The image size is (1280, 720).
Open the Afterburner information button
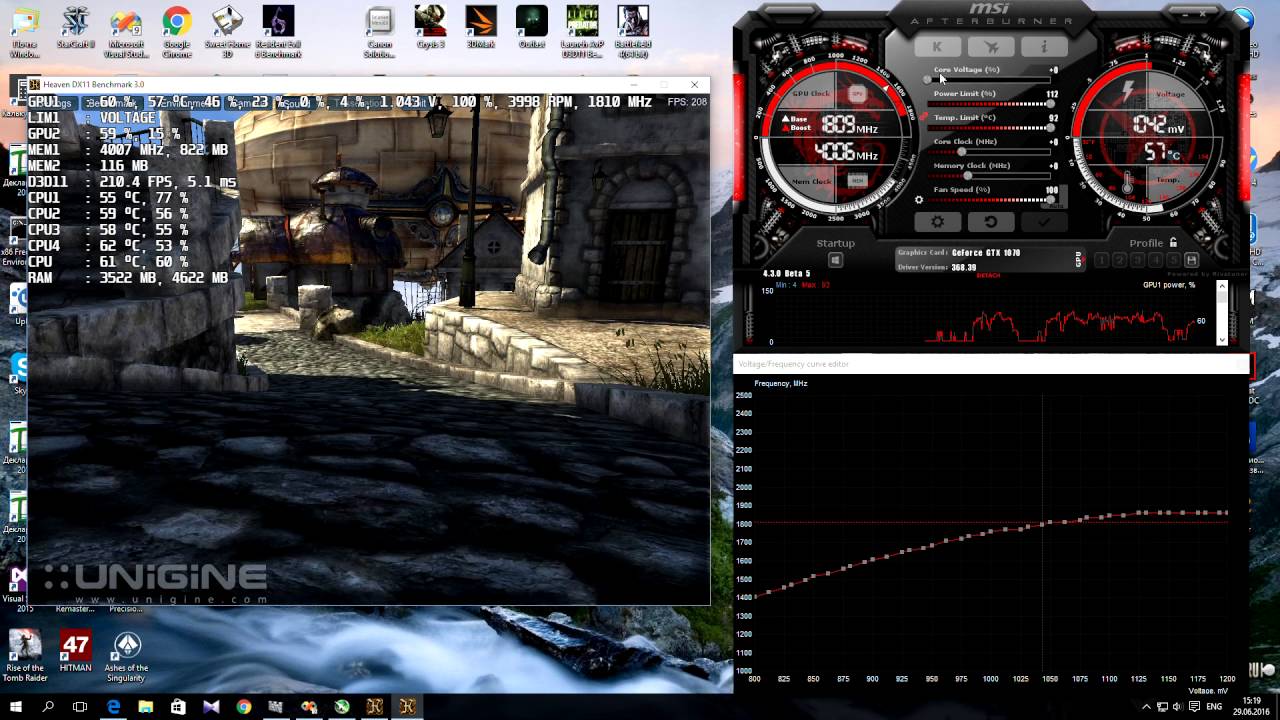(1044, 47)
